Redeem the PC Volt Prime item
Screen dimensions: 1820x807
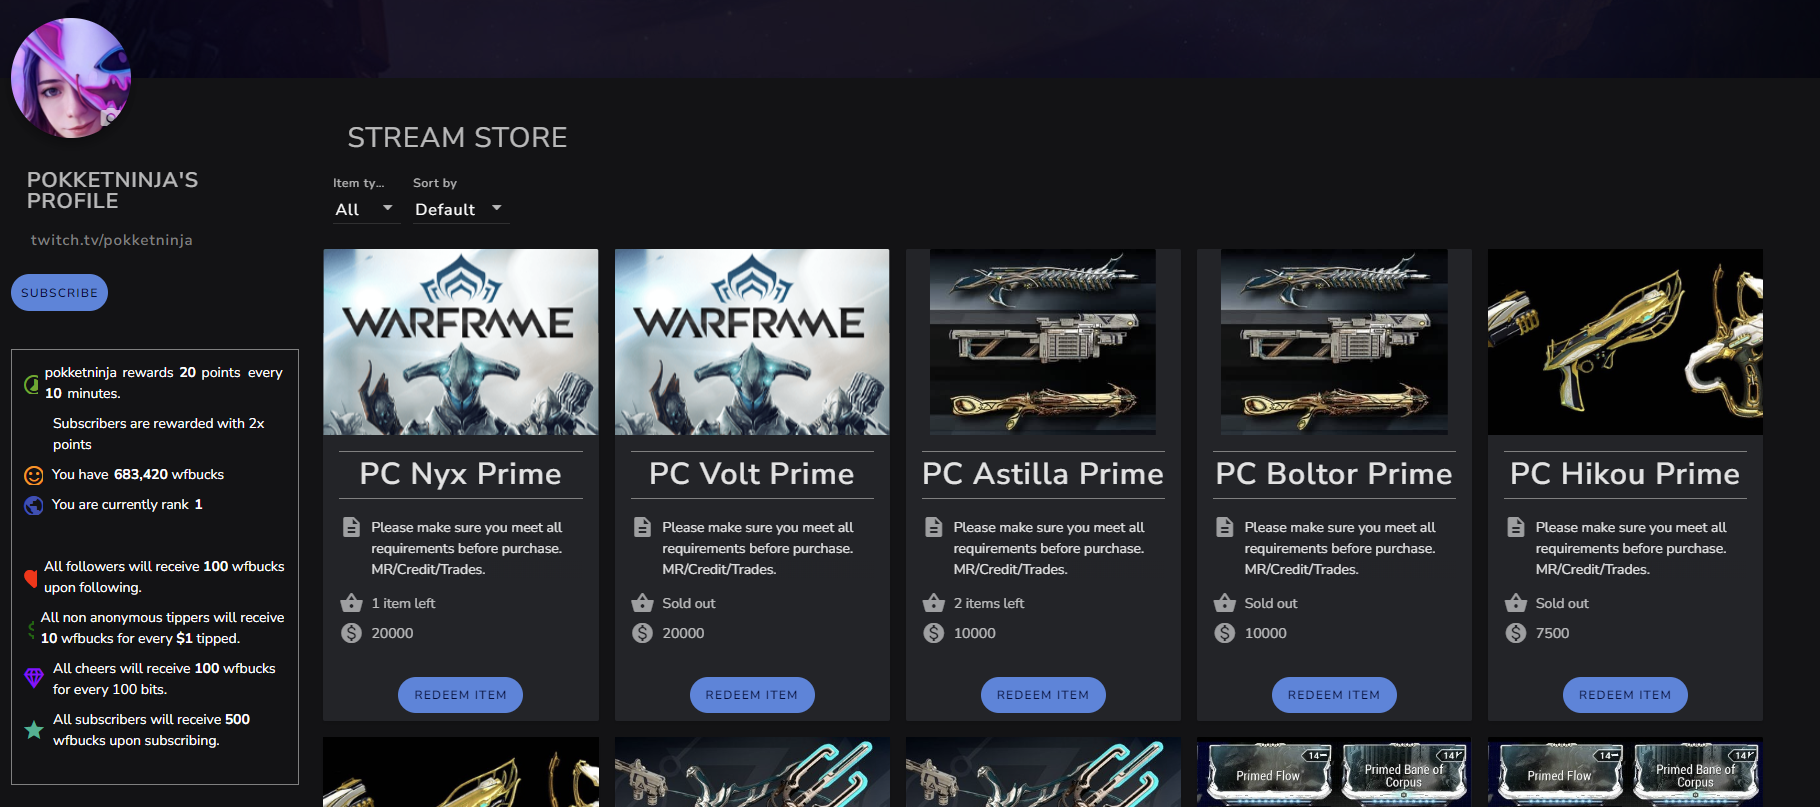pyautogui.click(x=752, y=695)
